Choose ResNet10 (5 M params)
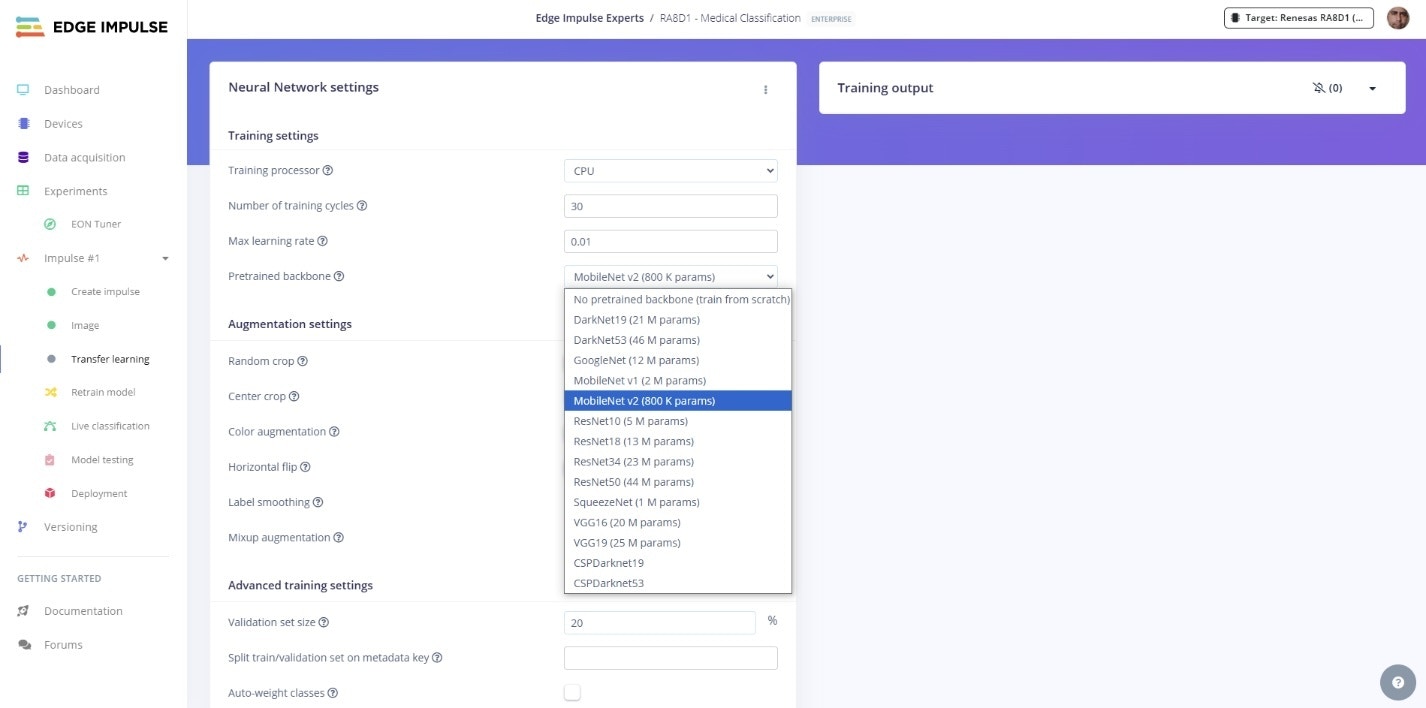1426x708 pixels. pyautogui.click(x=678, y=421)
